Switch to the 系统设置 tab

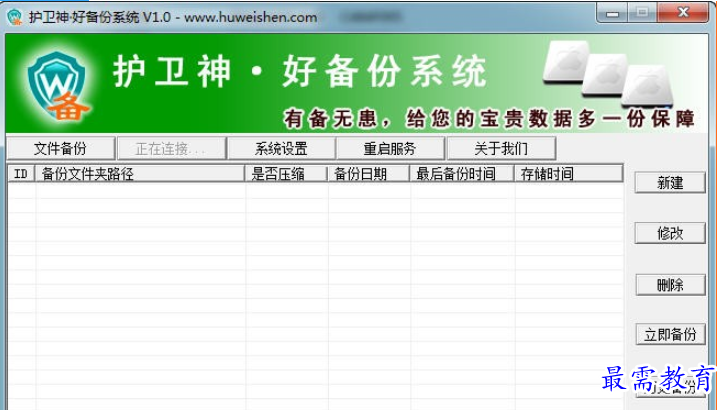(x=281, y=149)
